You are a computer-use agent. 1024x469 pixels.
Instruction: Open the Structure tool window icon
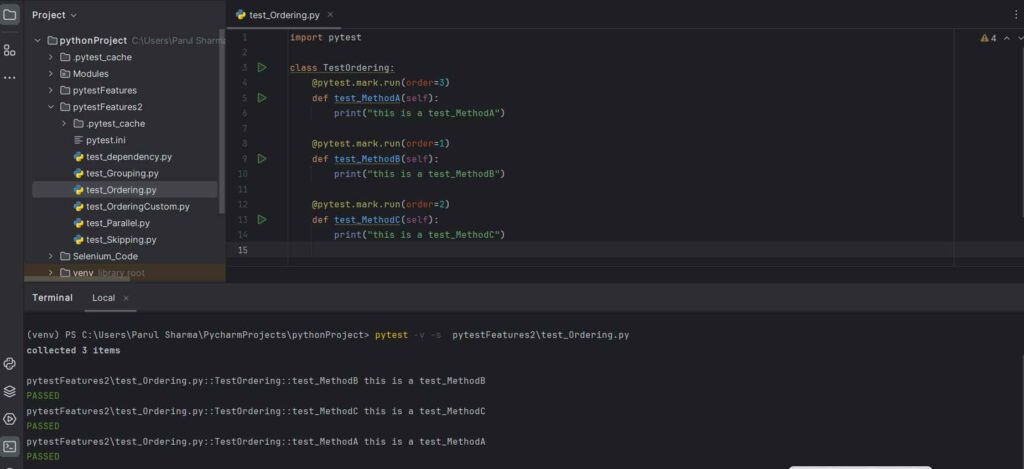(10, 50)
